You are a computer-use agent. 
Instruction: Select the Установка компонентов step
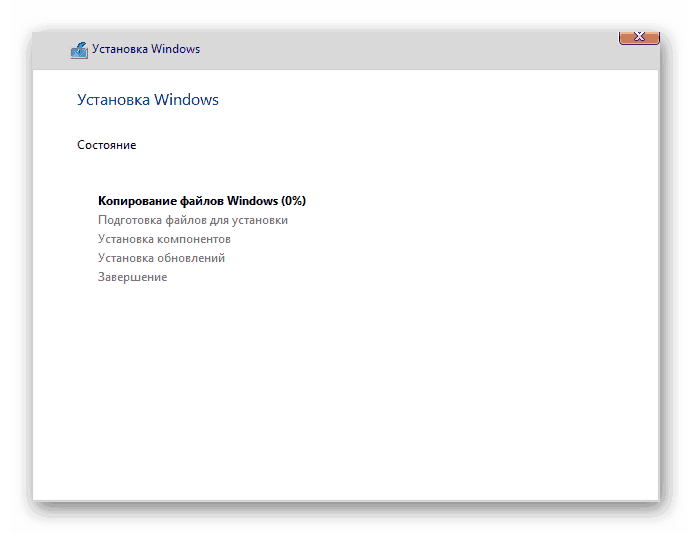coord(164,239)
